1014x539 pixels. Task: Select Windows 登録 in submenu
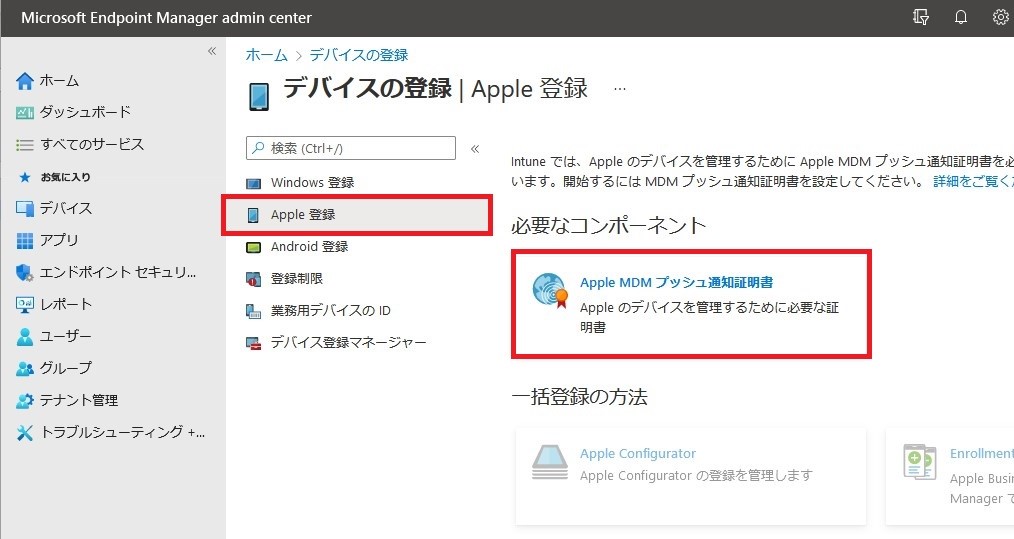pyautogui.click(x=312, y=183)
